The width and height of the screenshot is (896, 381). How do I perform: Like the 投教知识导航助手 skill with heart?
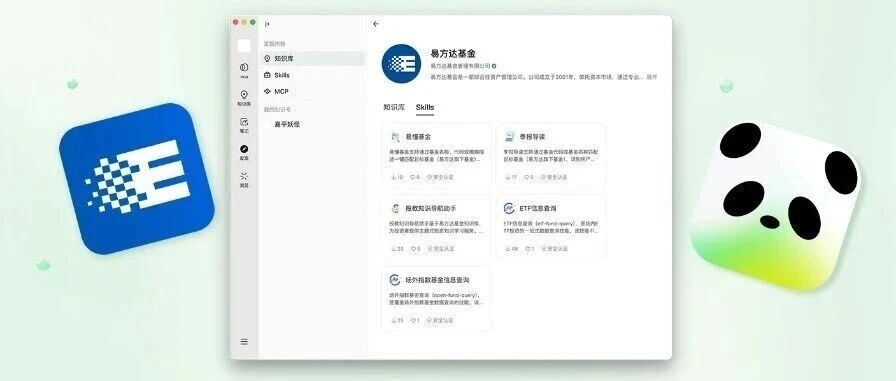point(415,248)
